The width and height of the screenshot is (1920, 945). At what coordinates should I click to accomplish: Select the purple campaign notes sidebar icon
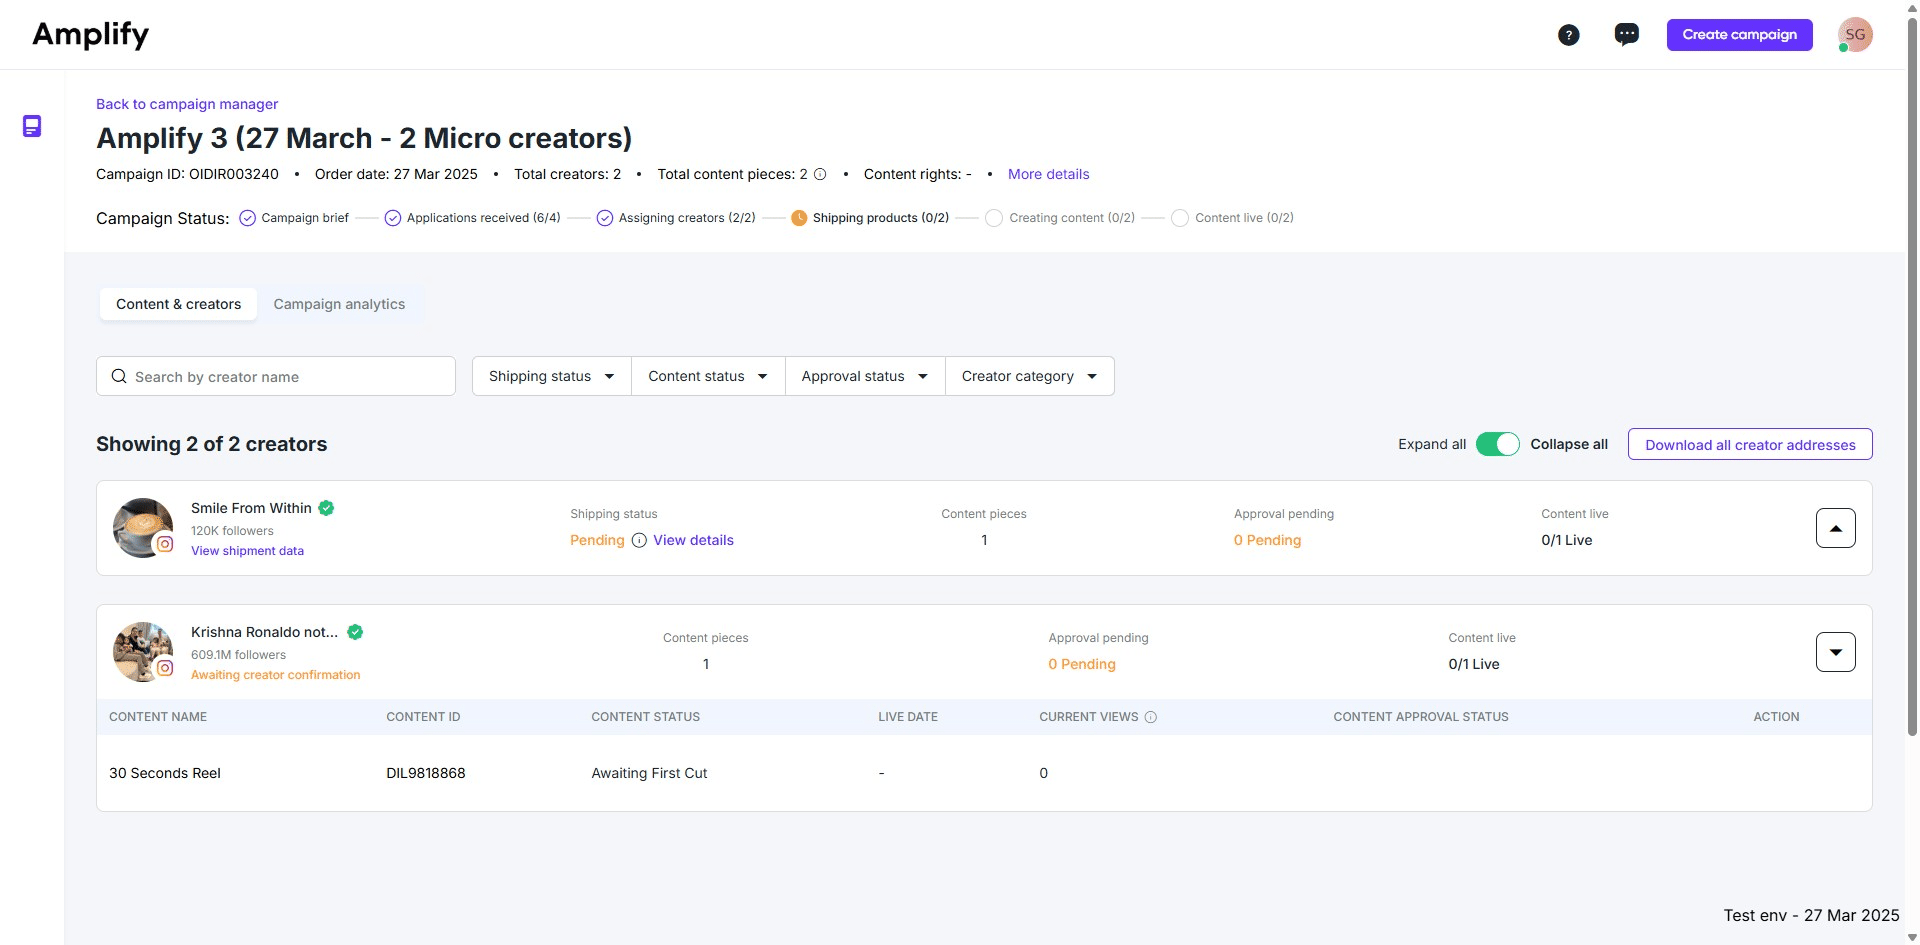[x=32, y=126]
